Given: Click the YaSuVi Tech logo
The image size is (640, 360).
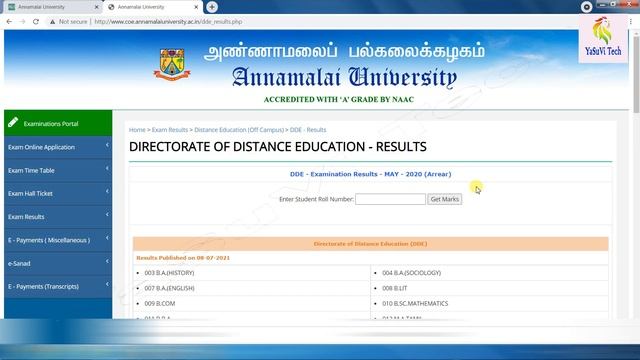Looking at the screenshot, I should 603,38.
